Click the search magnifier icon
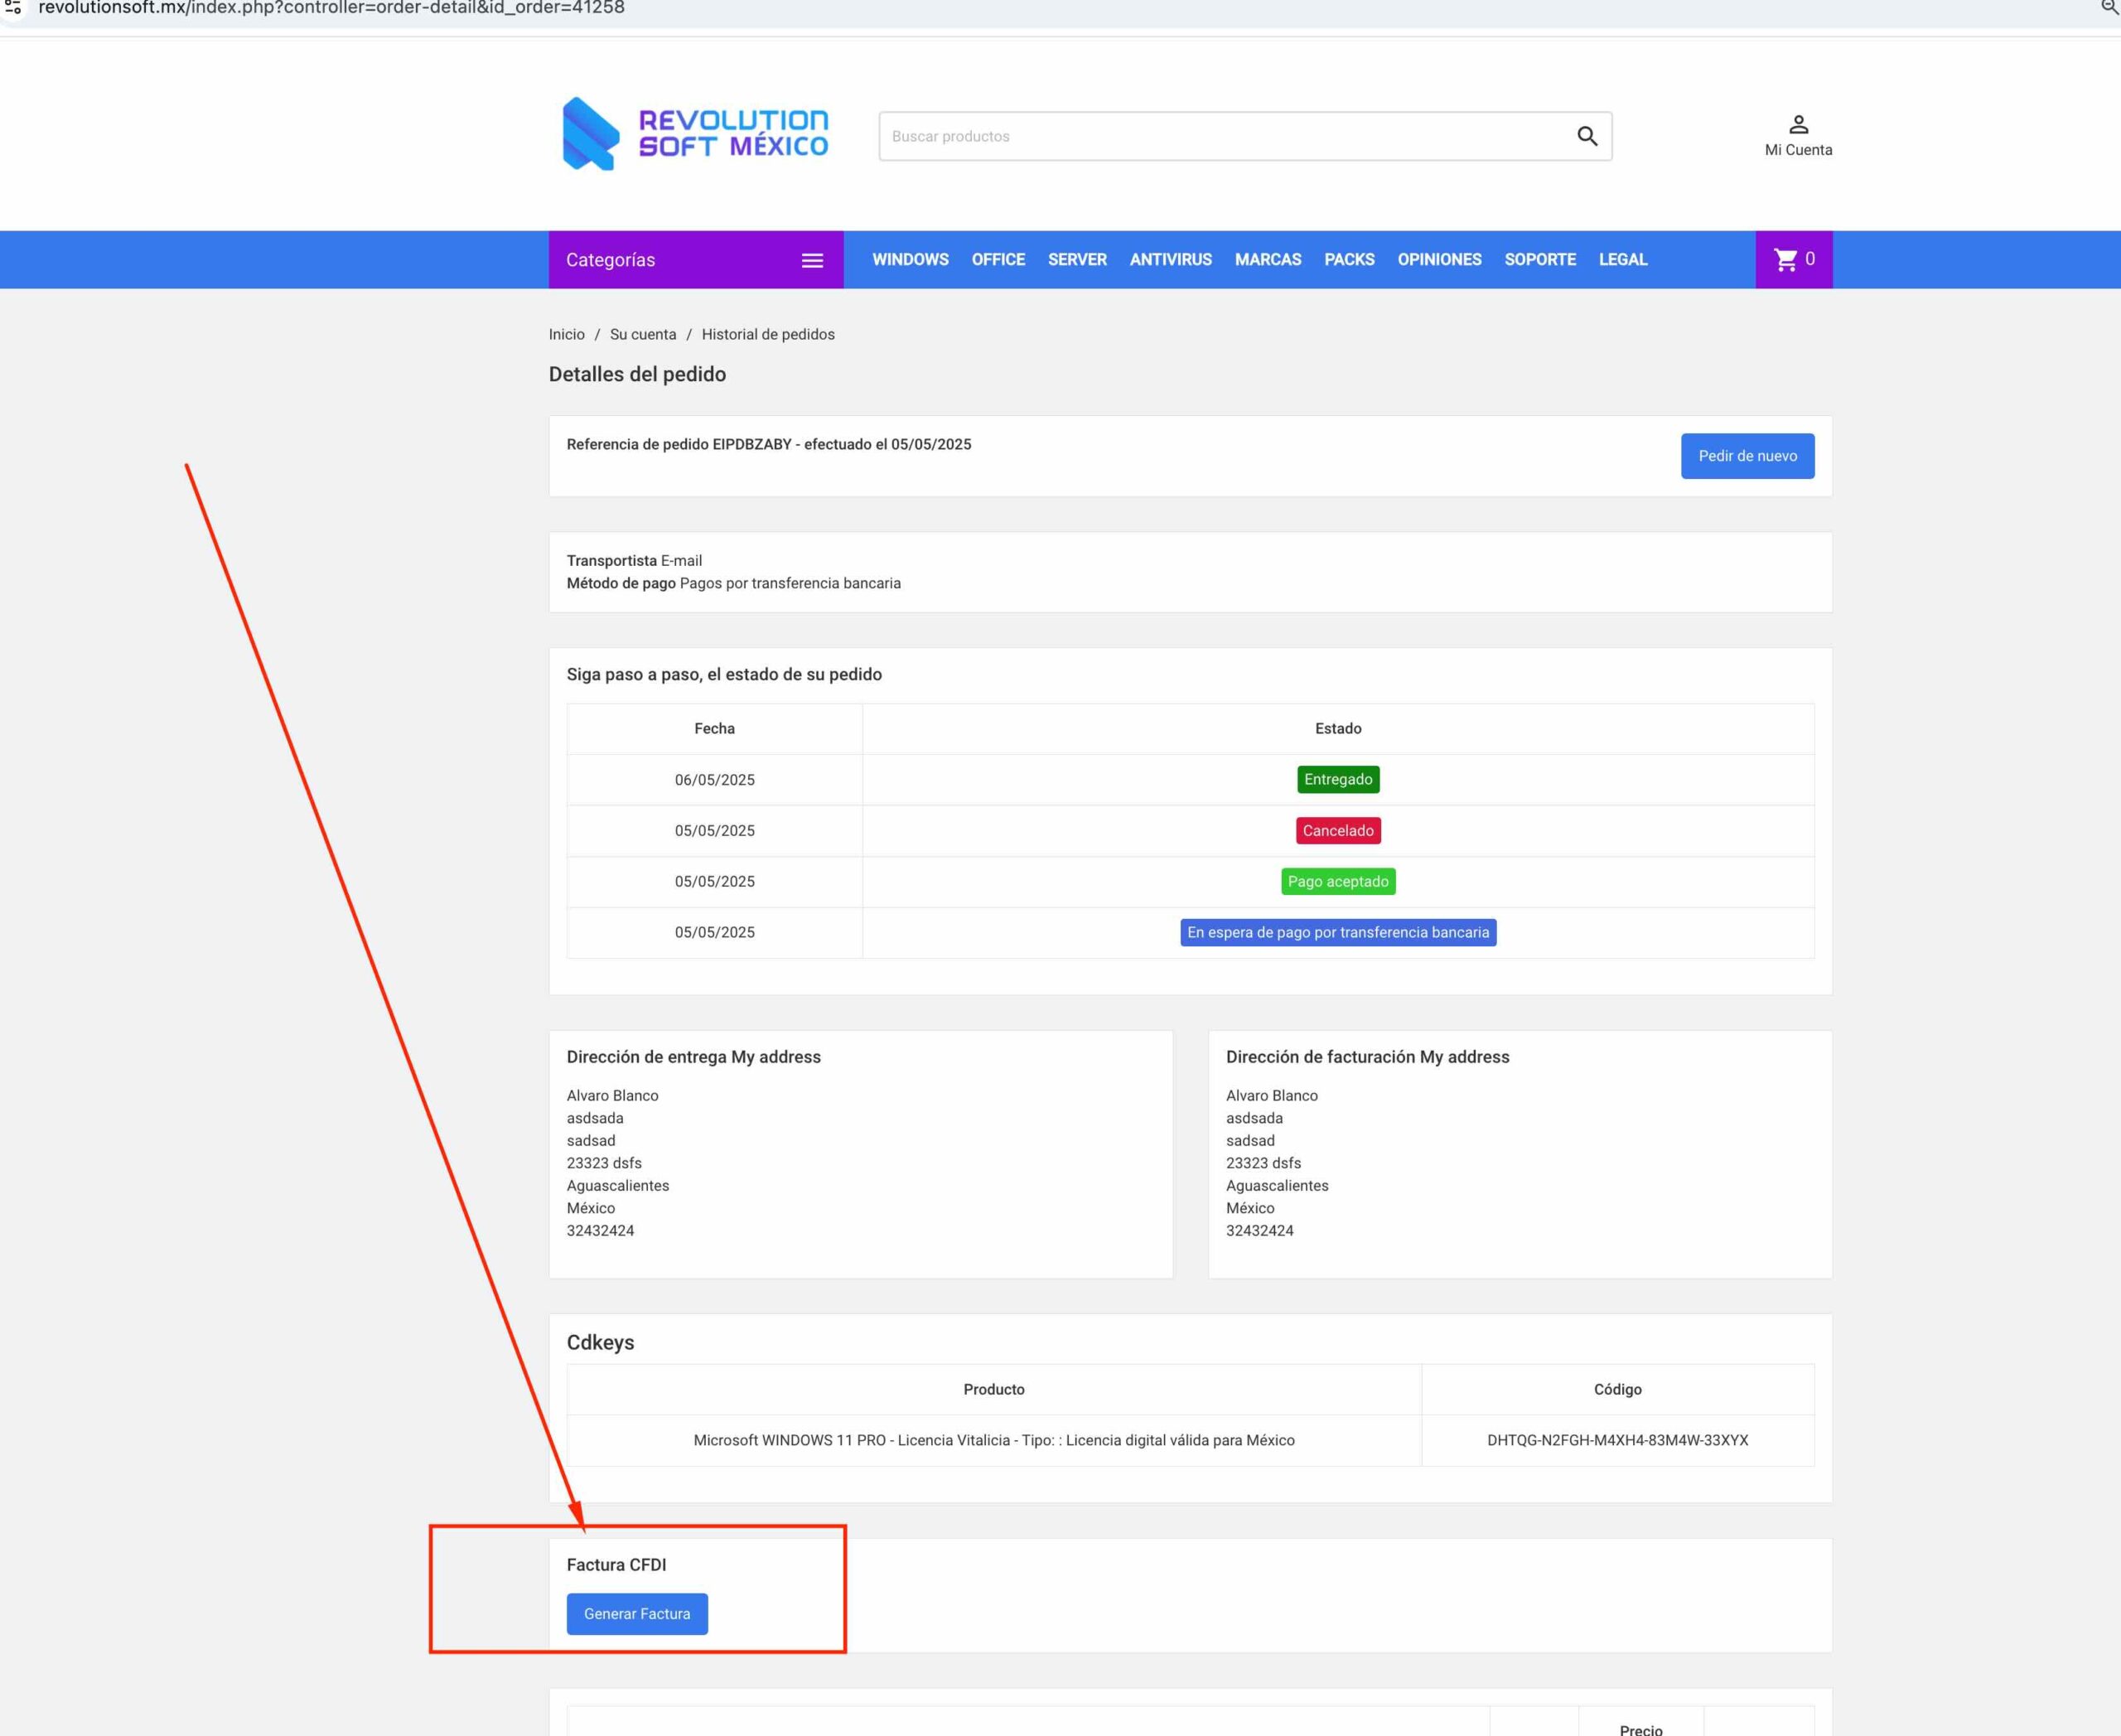Viewport: 2121px width, 1736px height. coord(1587,136)
